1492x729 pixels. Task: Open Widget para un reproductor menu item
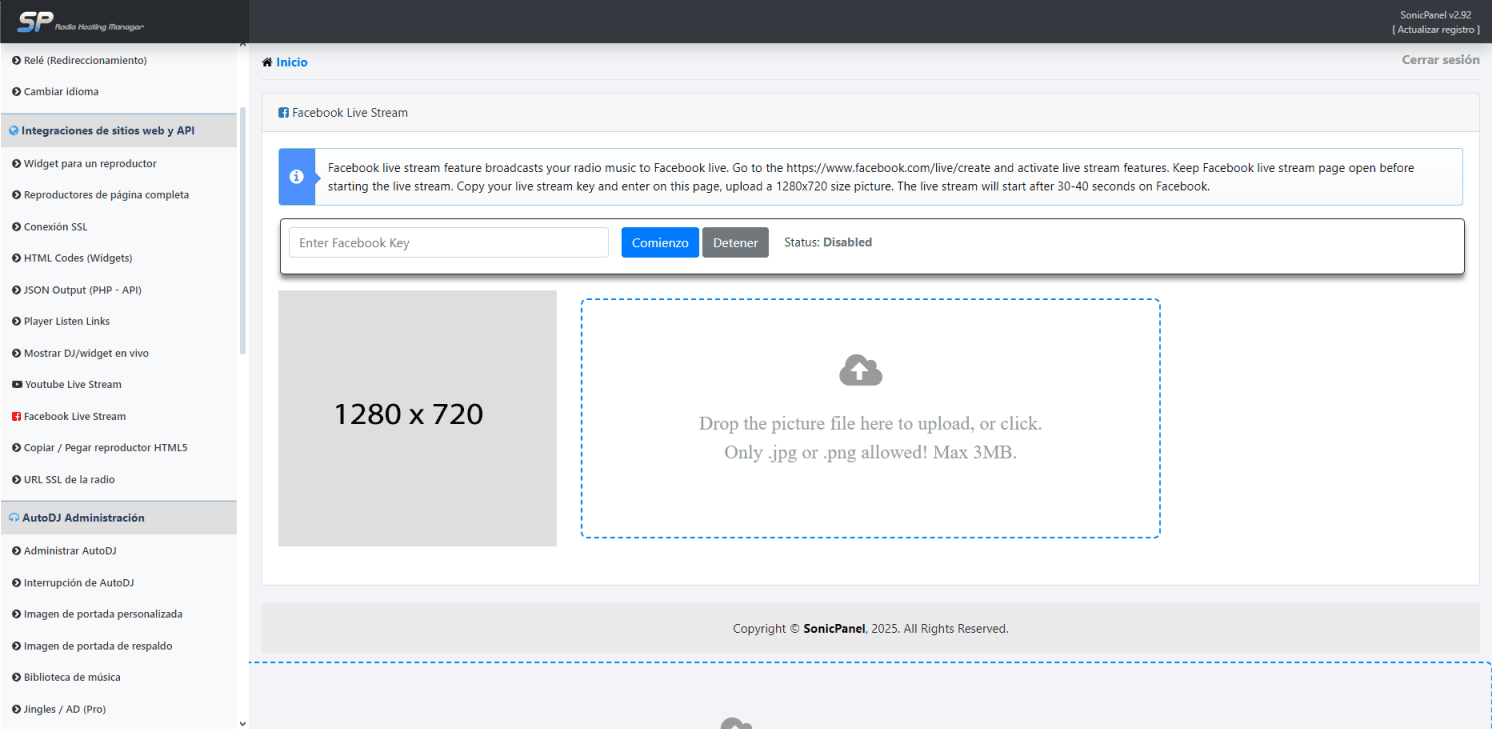pyautogui.click(x=90, y=164)
